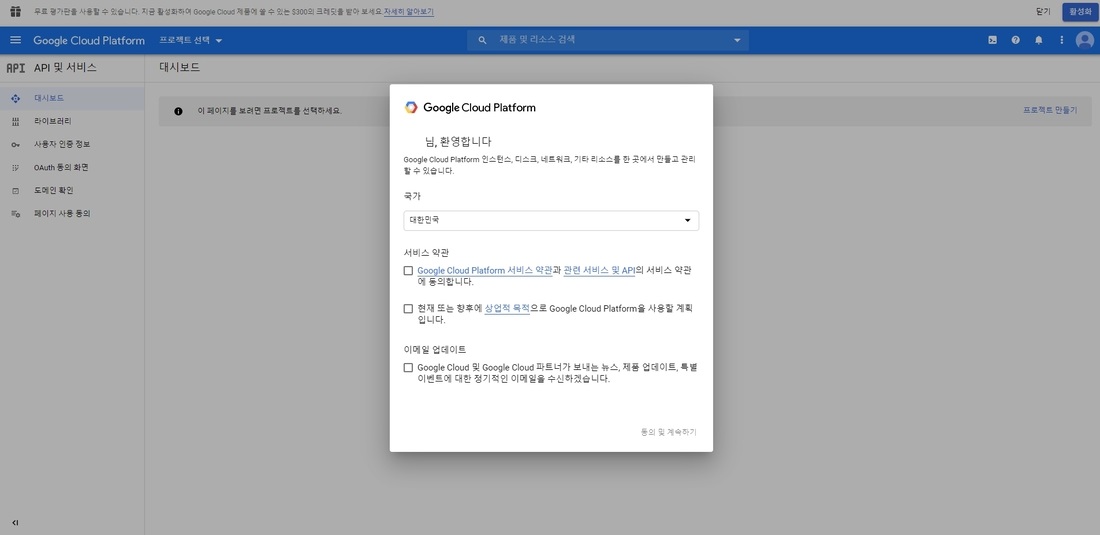The image size is (1100, 535).
Task: Click the 대시보드 page heading
Action: (x=180, y=67)
